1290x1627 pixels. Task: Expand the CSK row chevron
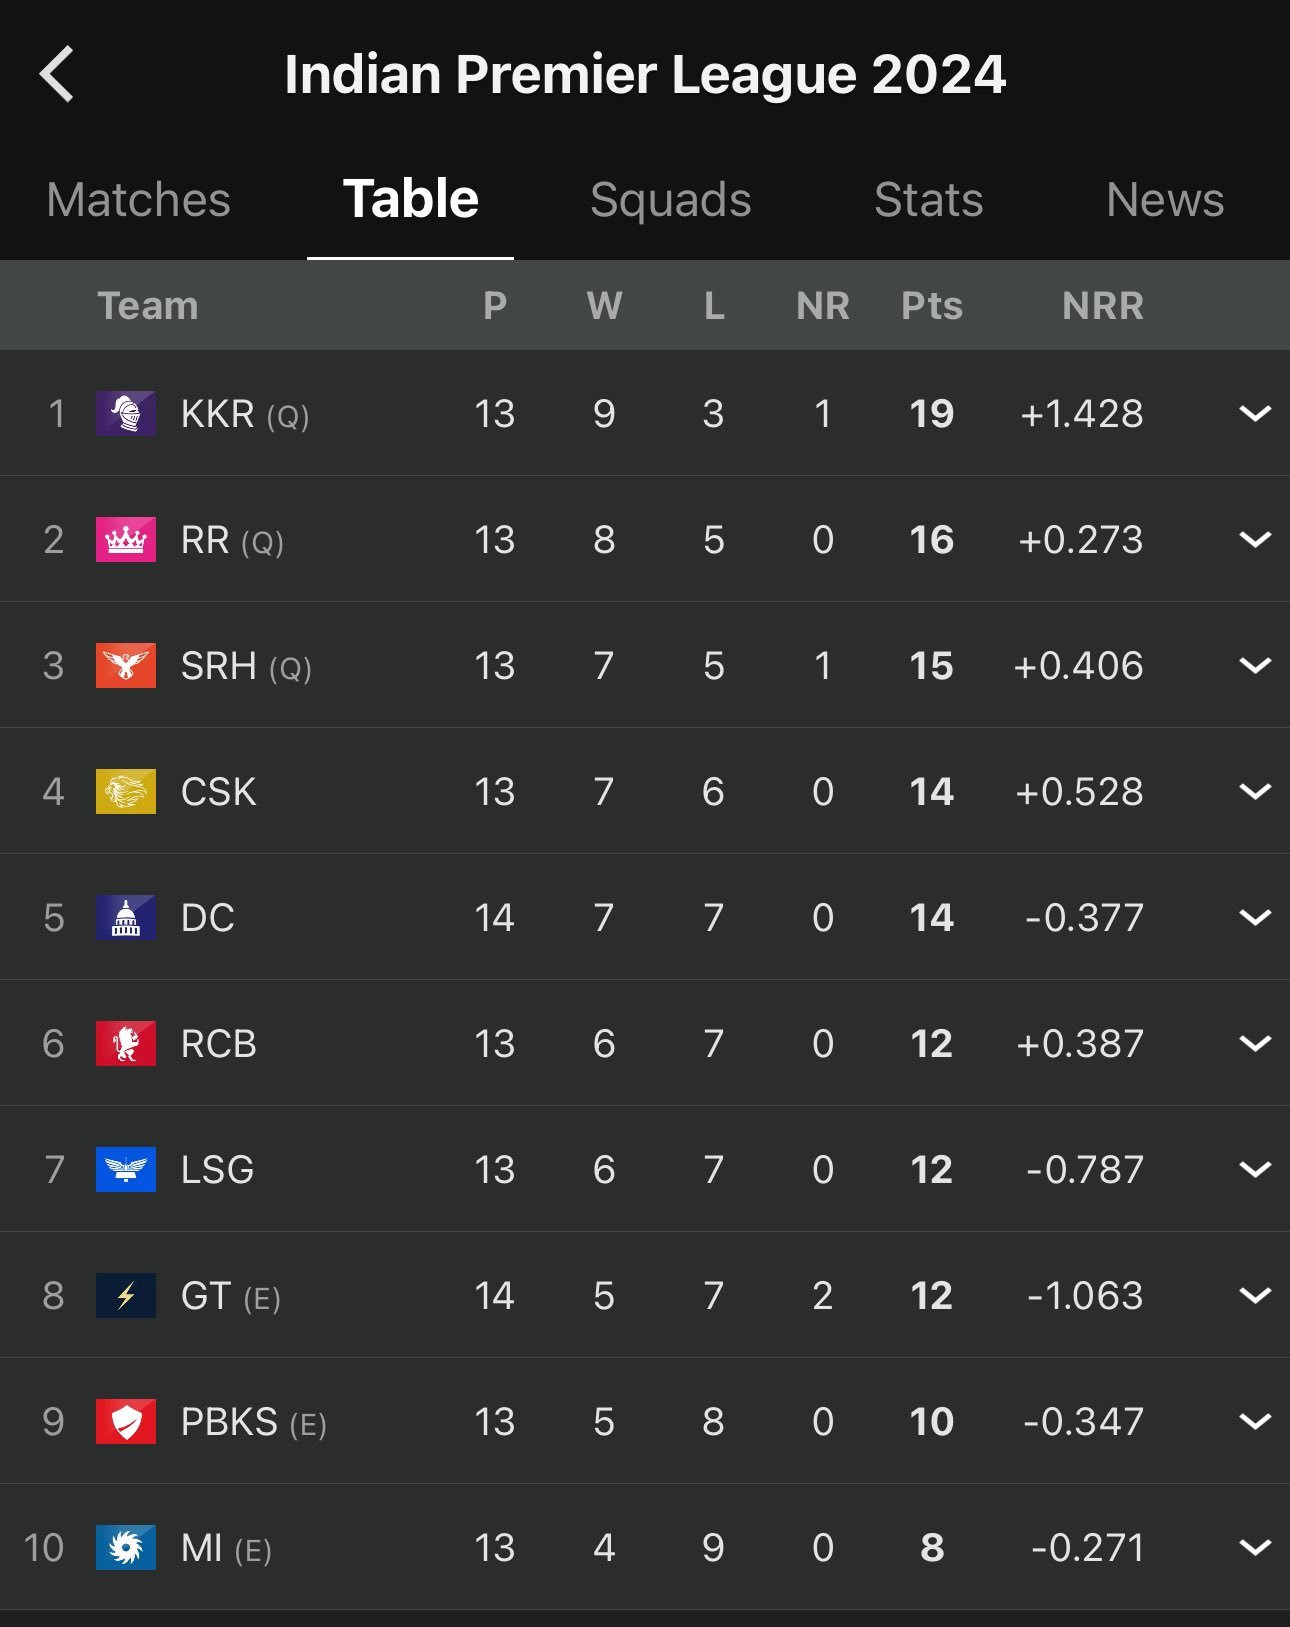pyautogui.click(x=1255, y=791)
